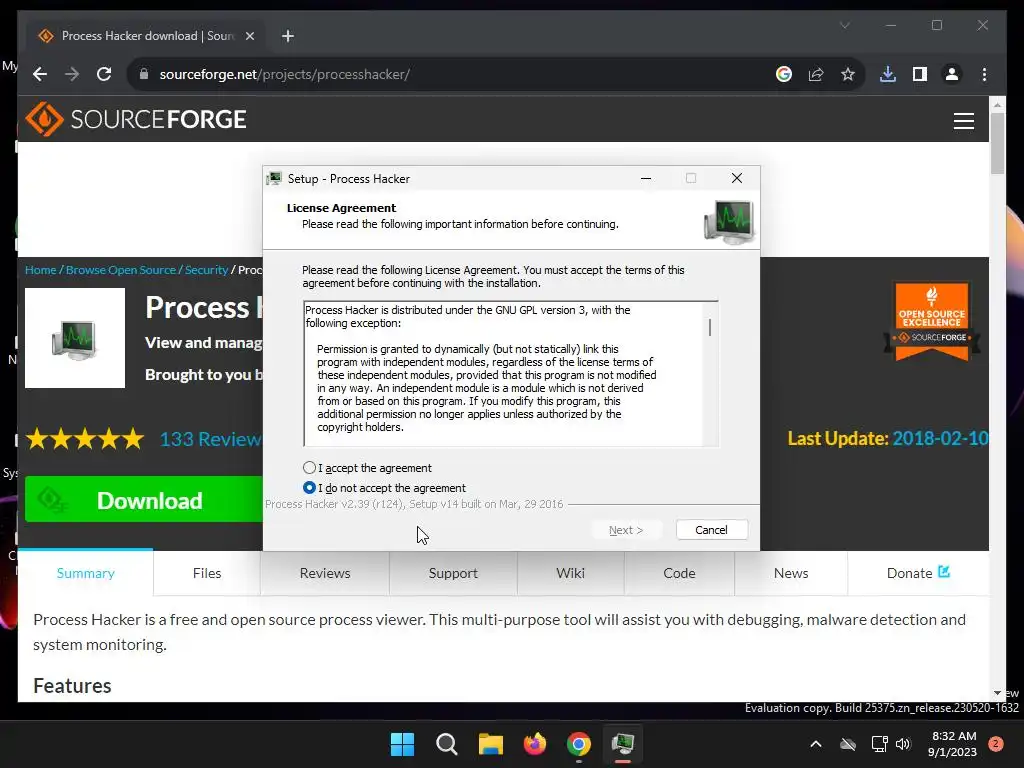This screenshot has width=1024, height=768.
Task: Close the Process Hacker download tab
Action: 249,36
